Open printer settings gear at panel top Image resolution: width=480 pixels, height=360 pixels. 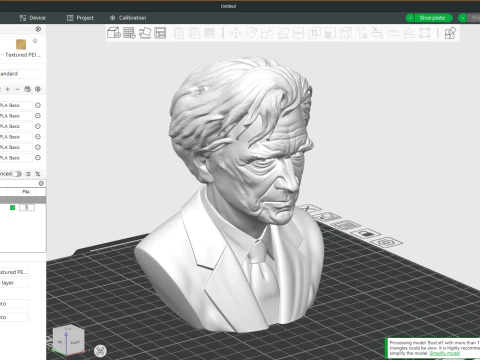coord(38,29)
